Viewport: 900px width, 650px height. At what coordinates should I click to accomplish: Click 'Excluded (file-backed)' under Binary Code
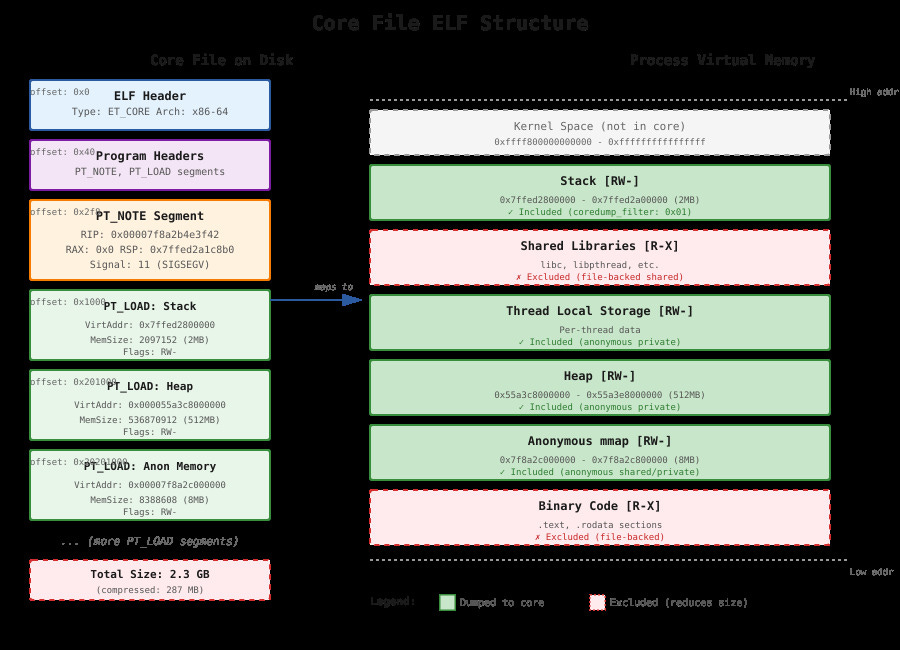(600, 537)
